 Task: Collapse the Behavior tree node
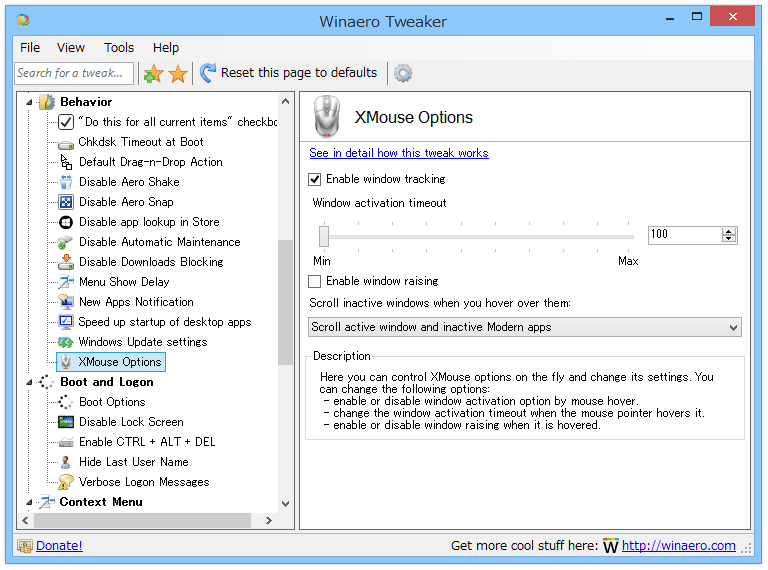(29, 102)
